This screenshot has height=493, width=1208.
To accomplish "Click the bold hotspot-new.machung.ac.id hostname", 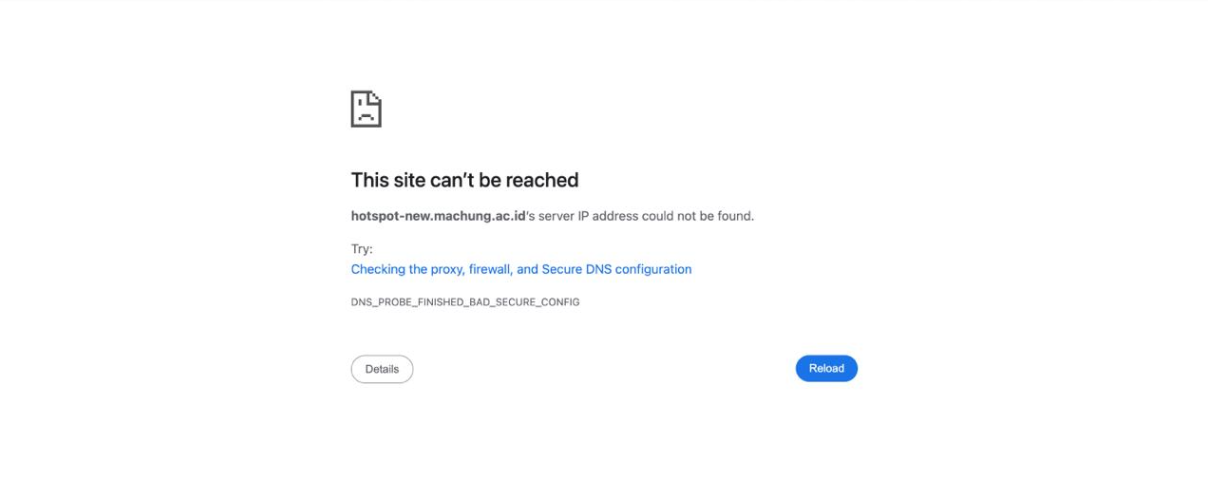I will click(x=438, y=216).
